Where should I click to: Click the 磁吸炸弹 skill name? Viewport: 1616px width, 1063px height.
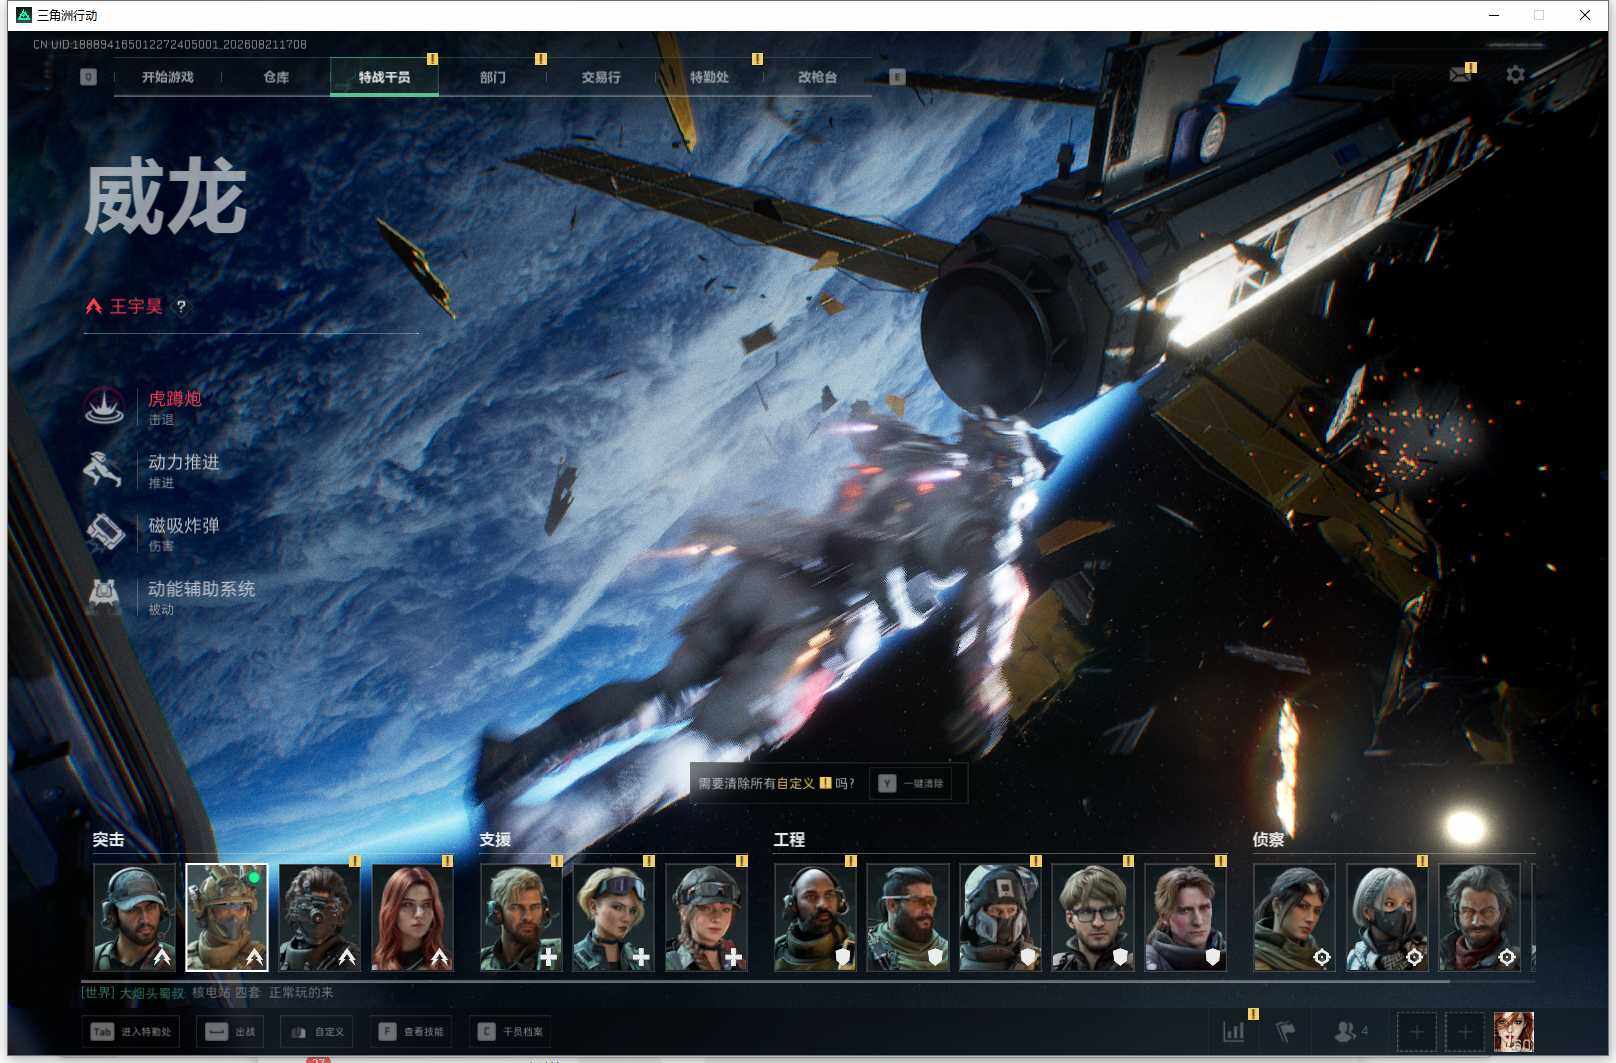tap(184, 525)
